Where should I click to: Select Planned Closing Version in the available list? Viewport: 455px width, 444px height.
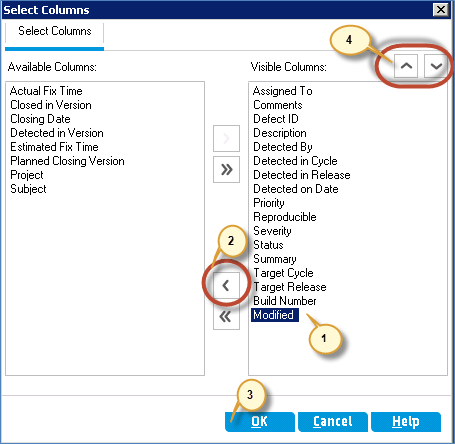pos(67,161)
